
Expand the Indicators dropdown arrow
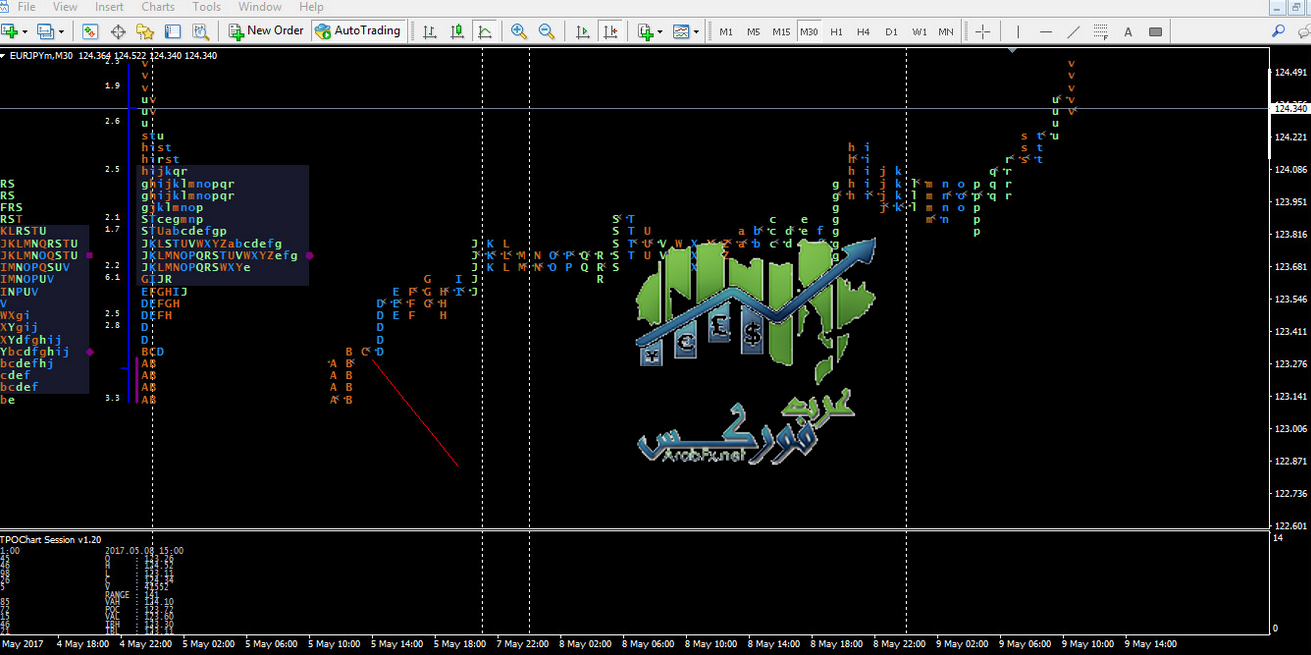pyautogui.click(x=660, y=32)
